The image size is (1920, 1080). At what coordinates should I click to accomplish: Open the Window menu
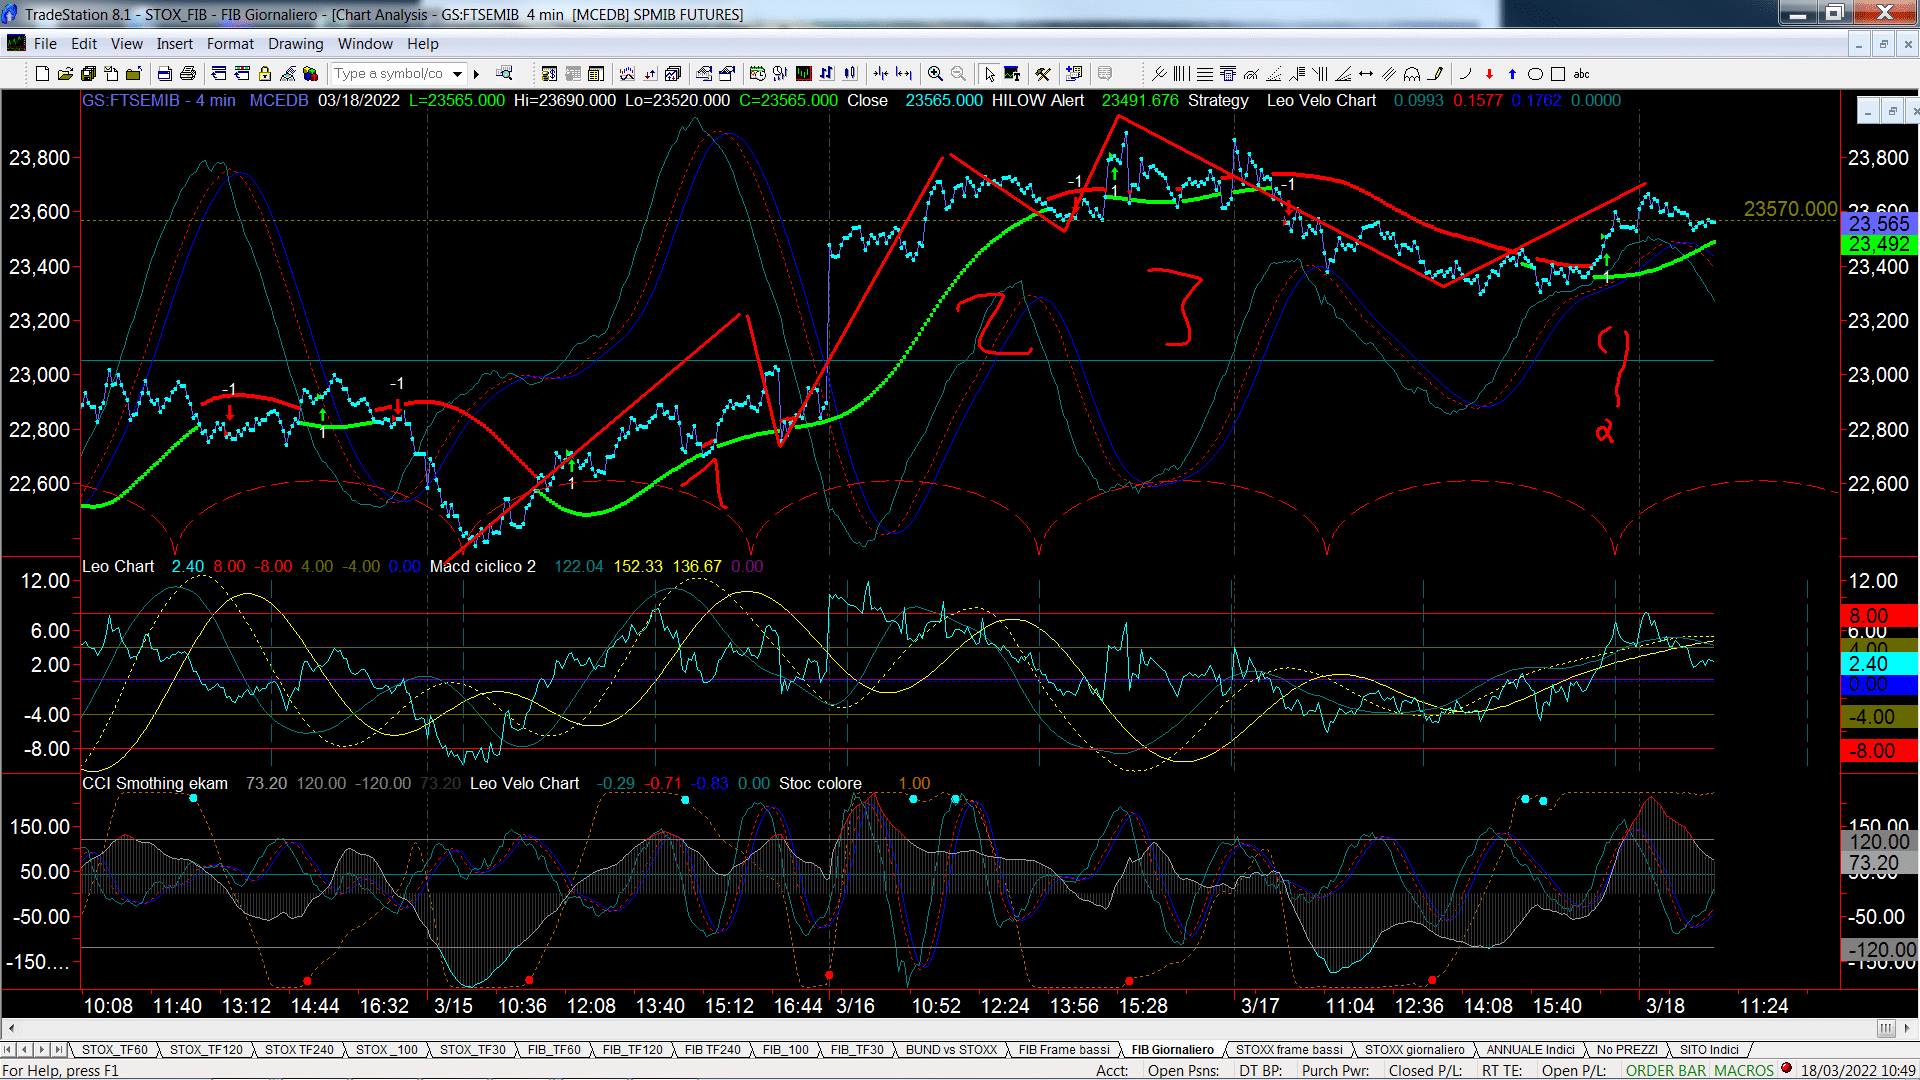tap(365, 44)
